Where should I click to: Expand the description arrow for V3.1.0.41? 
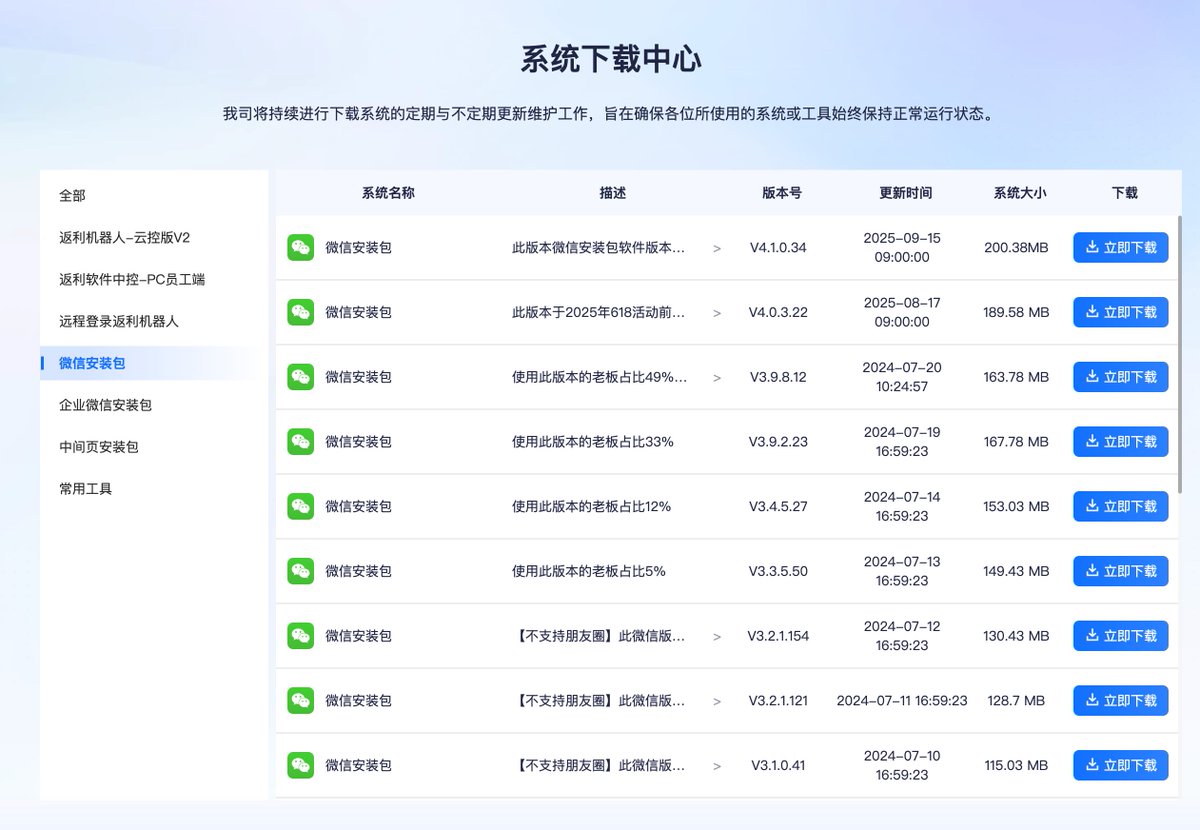click(717, 766)
